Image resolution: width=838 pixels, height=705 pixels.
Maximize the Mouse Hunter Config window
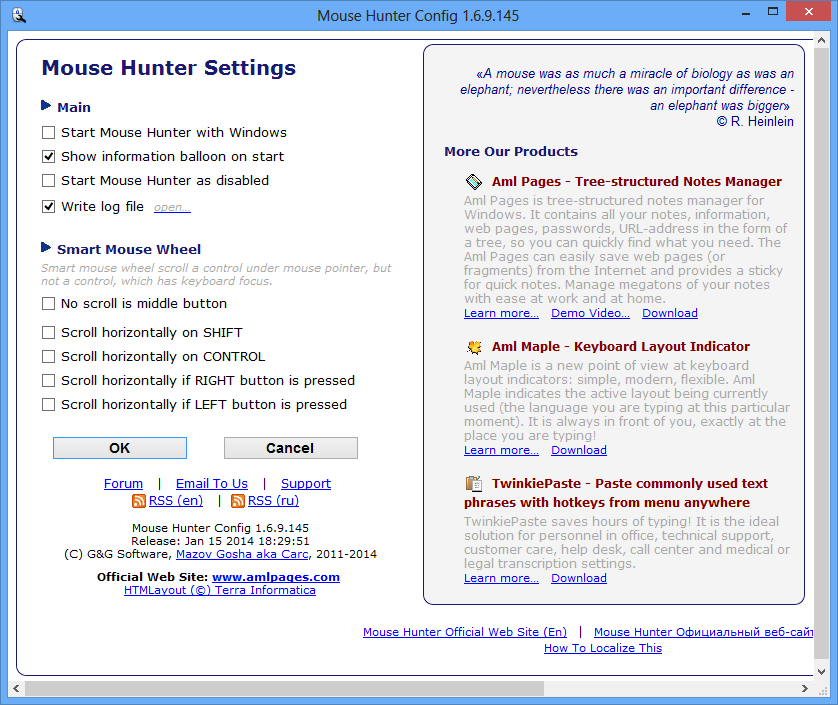coord(773,11)
